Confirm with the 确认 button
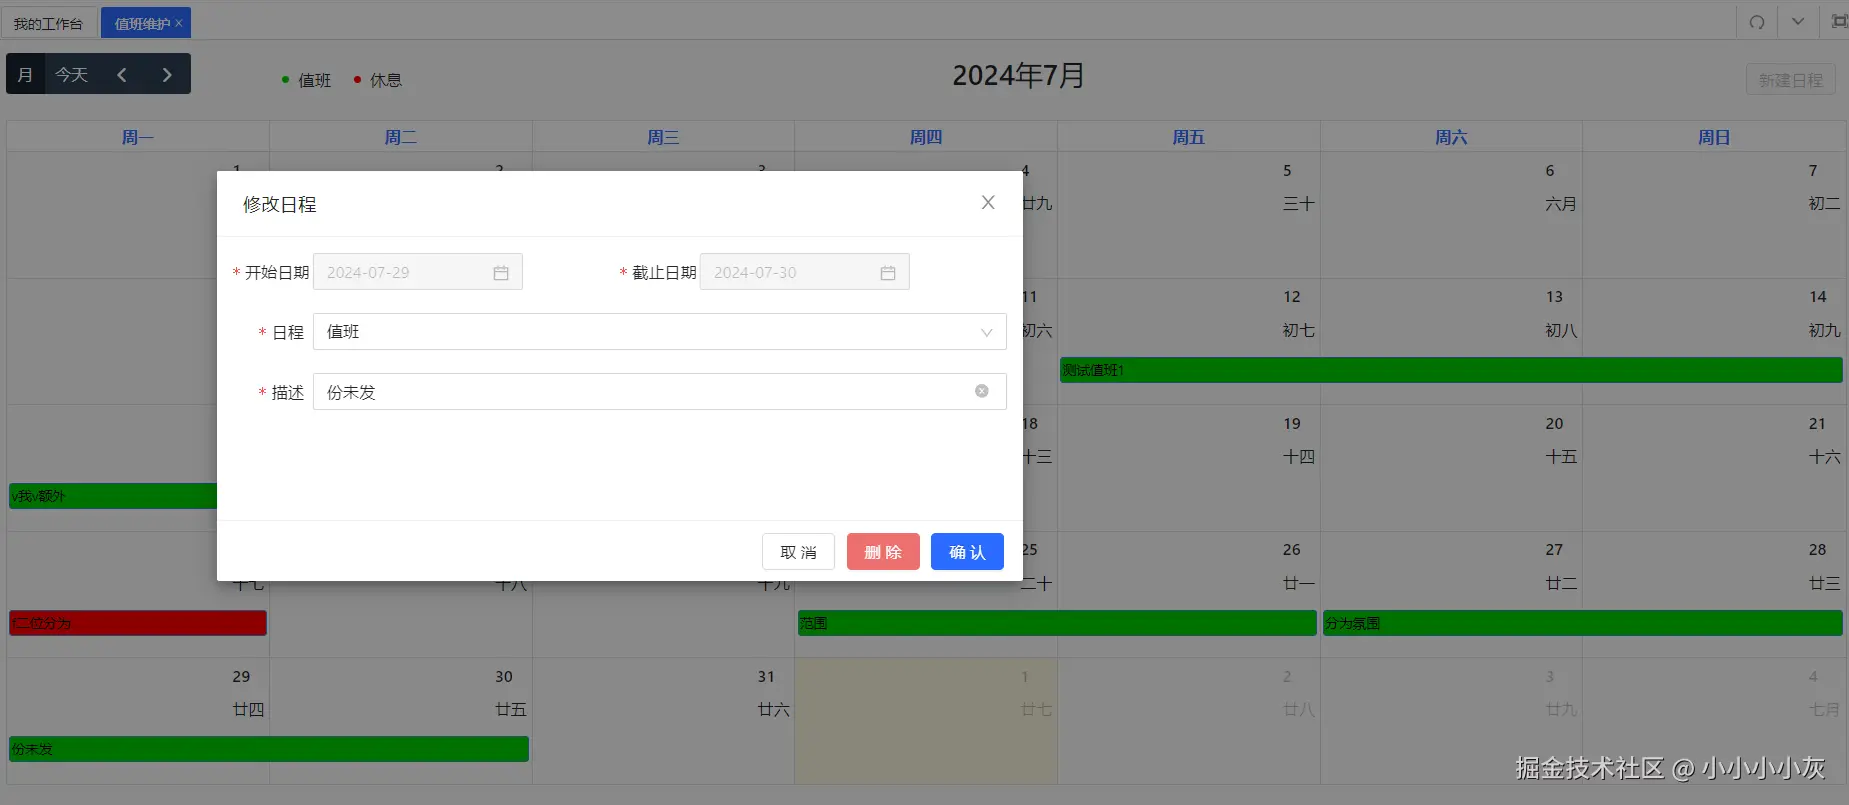The width and height of the screenshot is (1849, 805). 967,552
